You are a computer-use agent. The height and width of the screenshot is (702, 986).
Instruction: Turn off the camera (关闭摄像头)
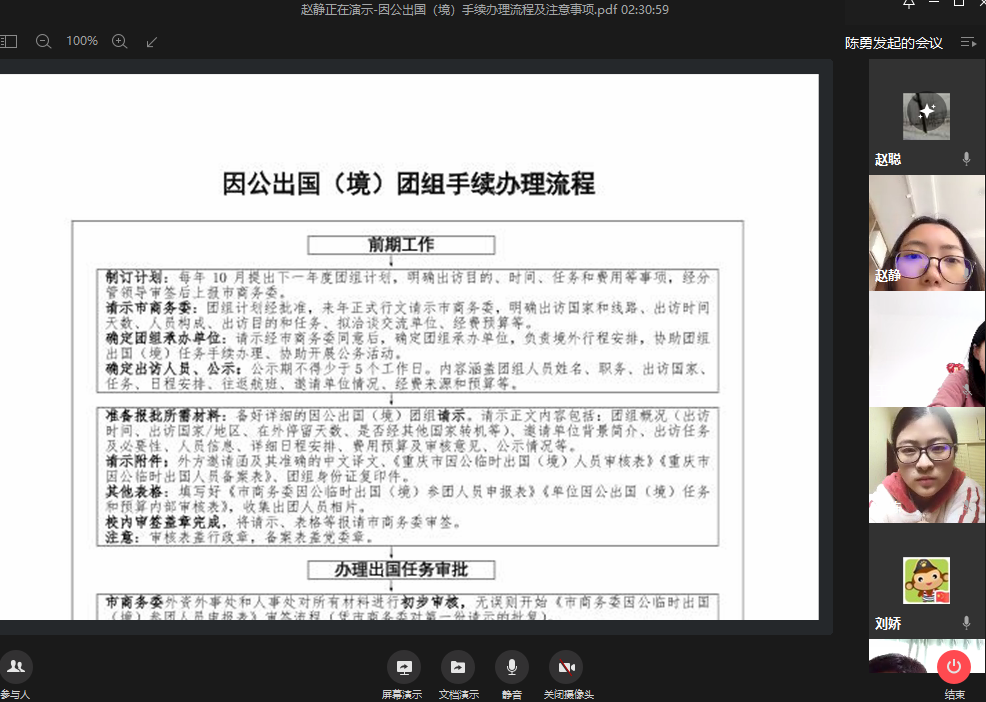[567, 667]
